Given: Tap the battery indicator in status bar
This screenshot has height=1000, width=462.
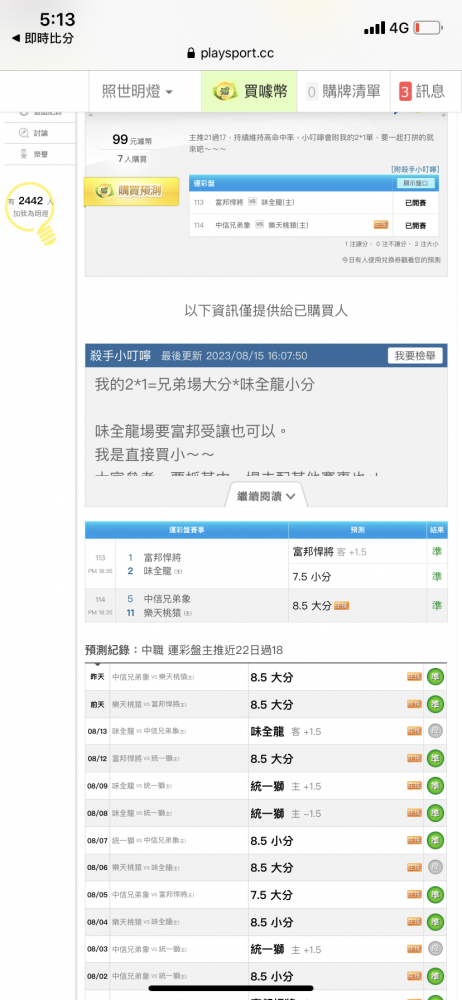Looking at the screenshot, I should pyautogui.click(x=428, y=28).
